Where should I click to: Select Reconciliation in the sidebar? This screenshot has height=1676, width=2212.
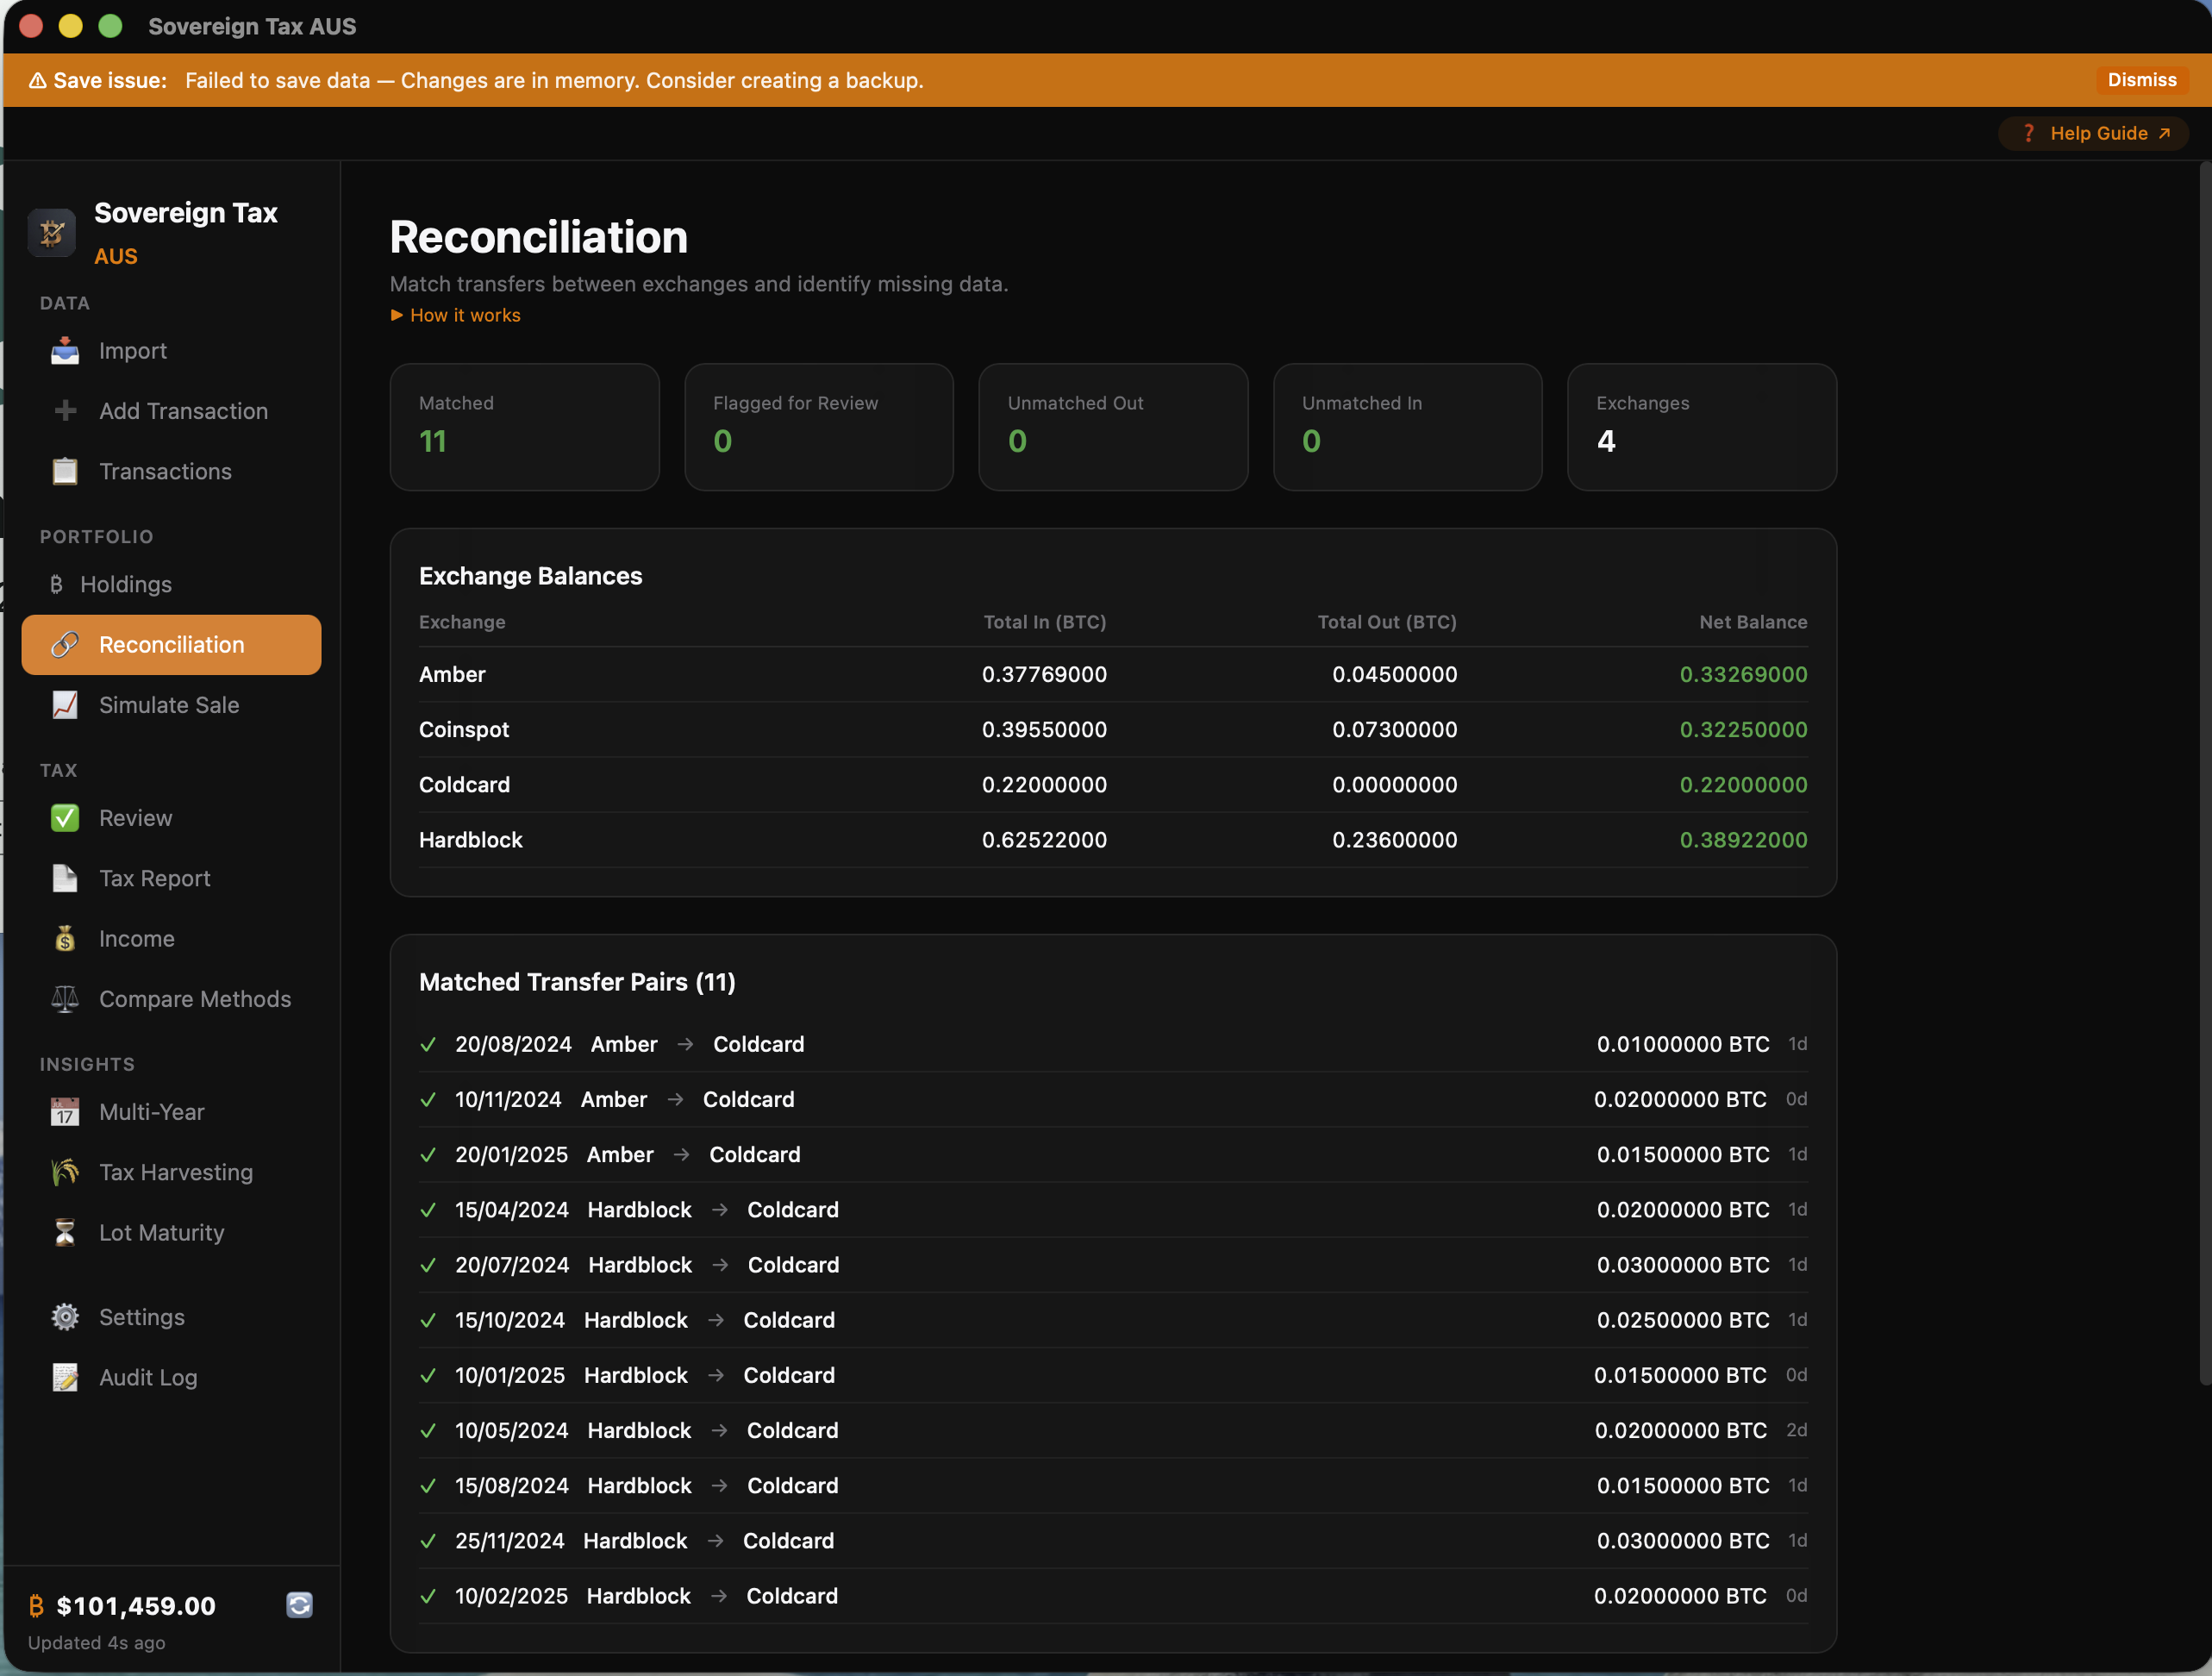click(171, 645)
